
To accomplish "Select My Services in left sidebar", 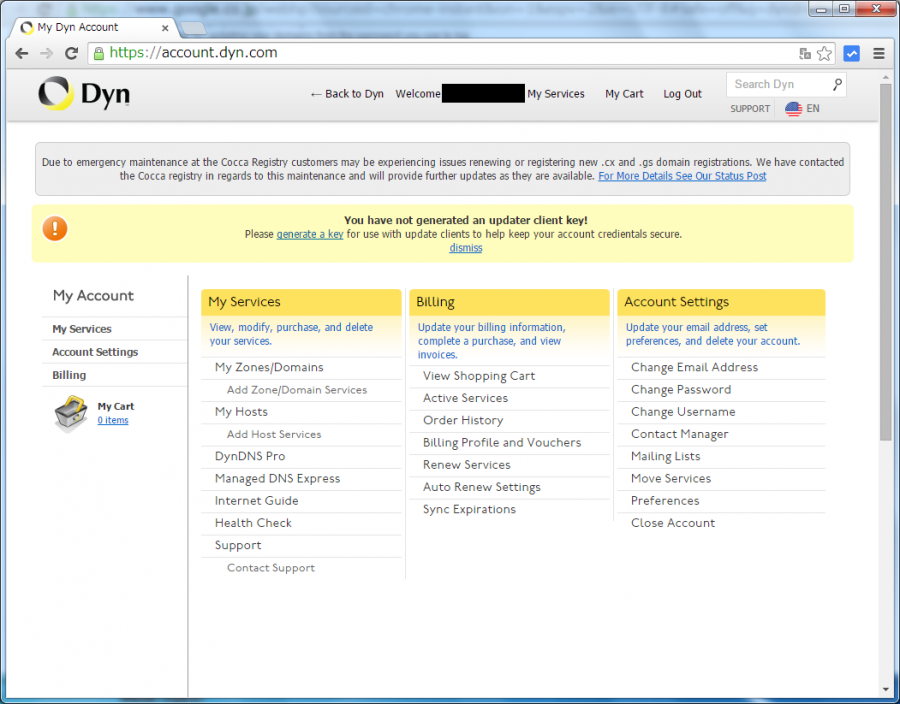I will tap(82, 329).
